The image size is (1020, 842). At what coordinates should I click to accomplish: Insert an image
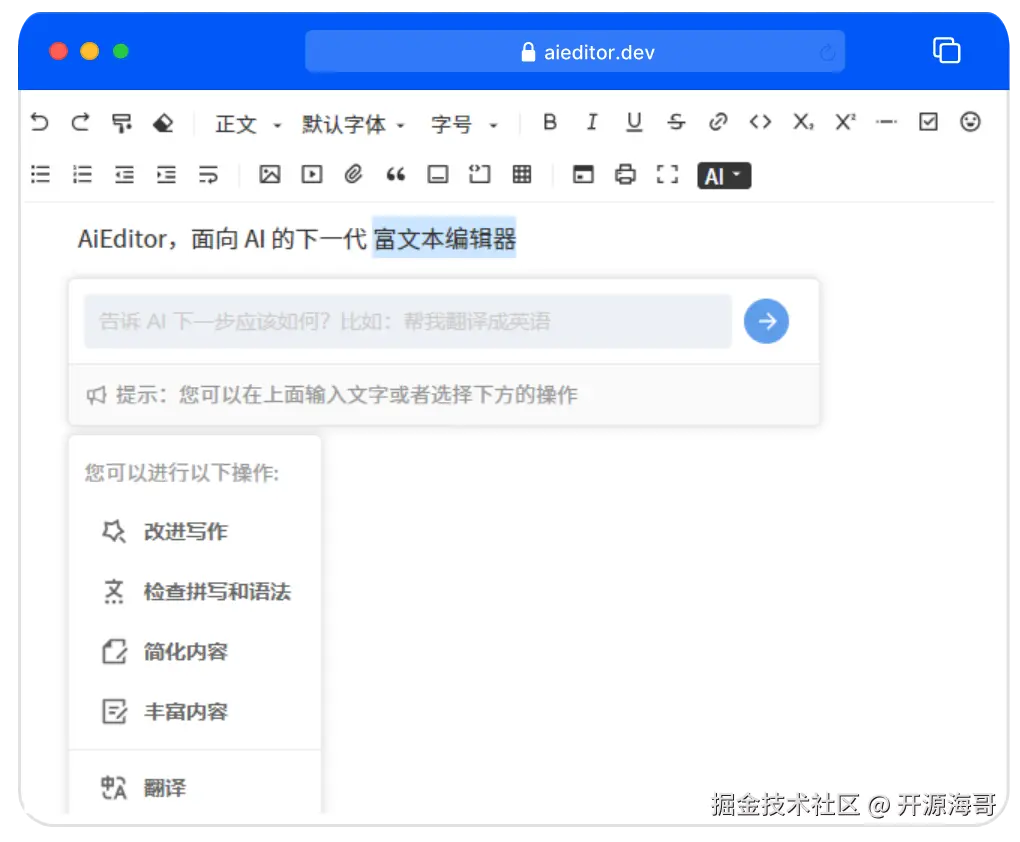(x=270, y=174)
